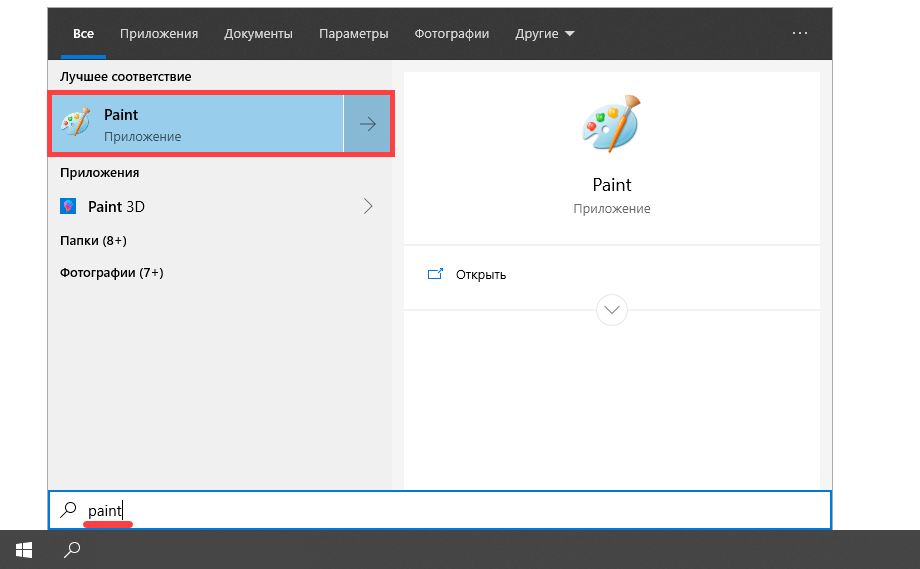Click the large Paint icon in preview pane
The image size is (920, 569).
(611, 124)
